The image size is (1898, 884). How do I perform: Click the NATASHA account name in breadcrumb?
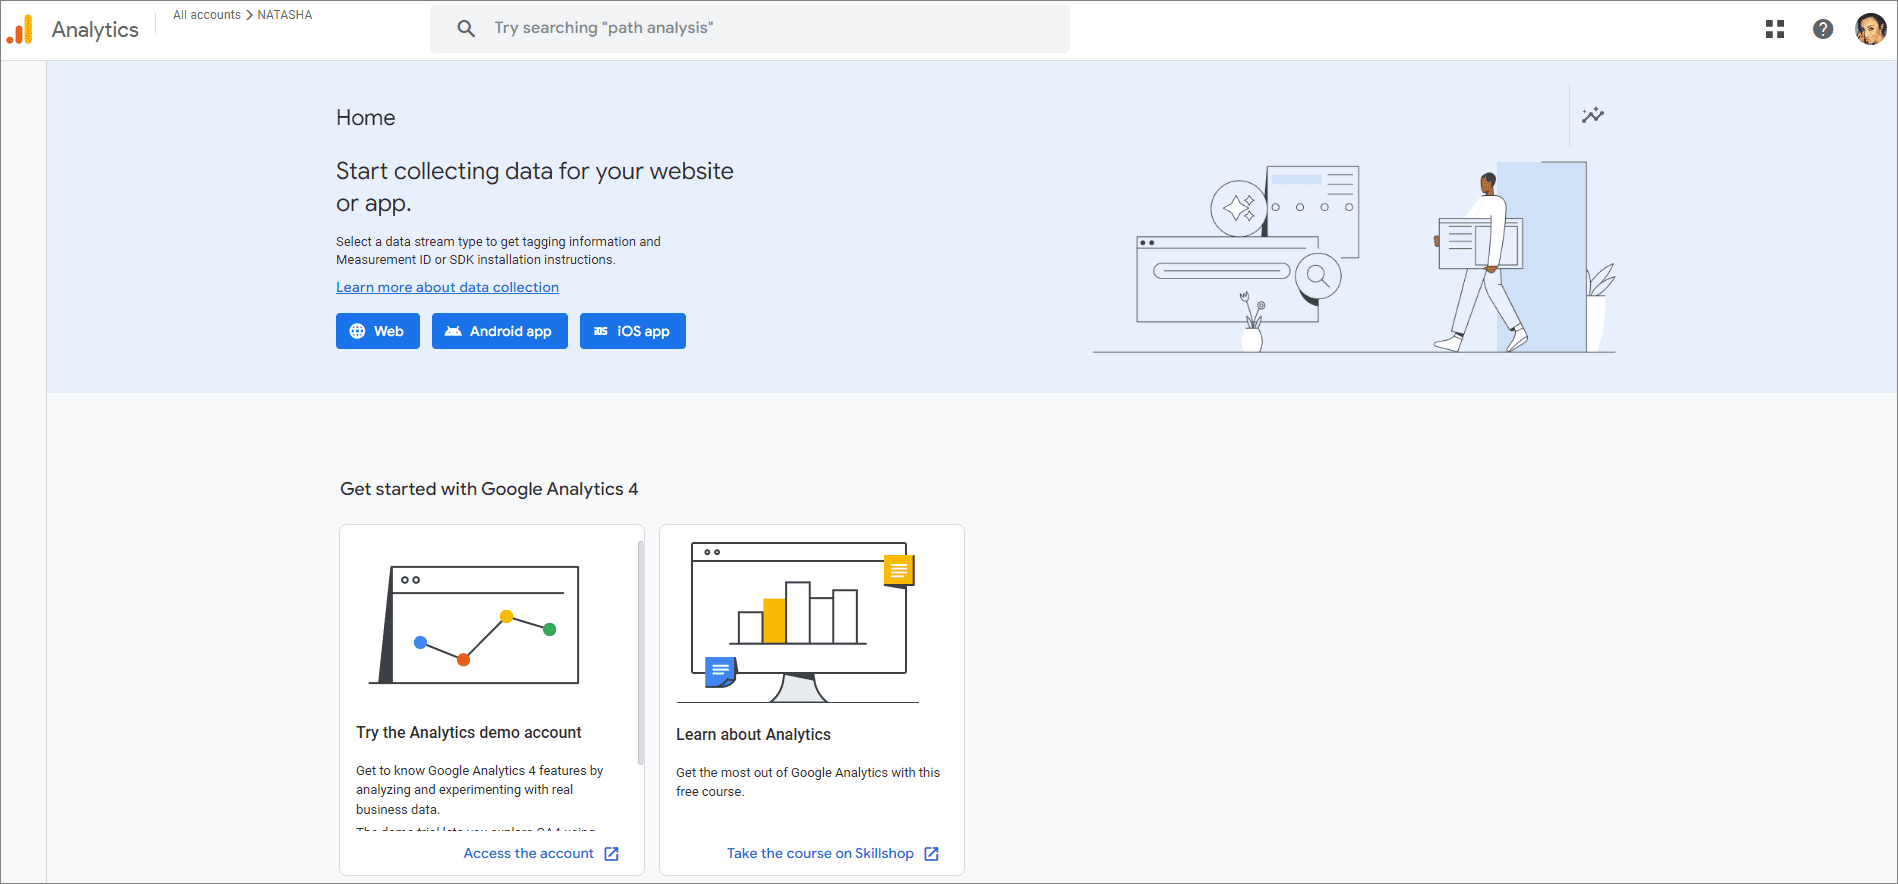point(285,15)
